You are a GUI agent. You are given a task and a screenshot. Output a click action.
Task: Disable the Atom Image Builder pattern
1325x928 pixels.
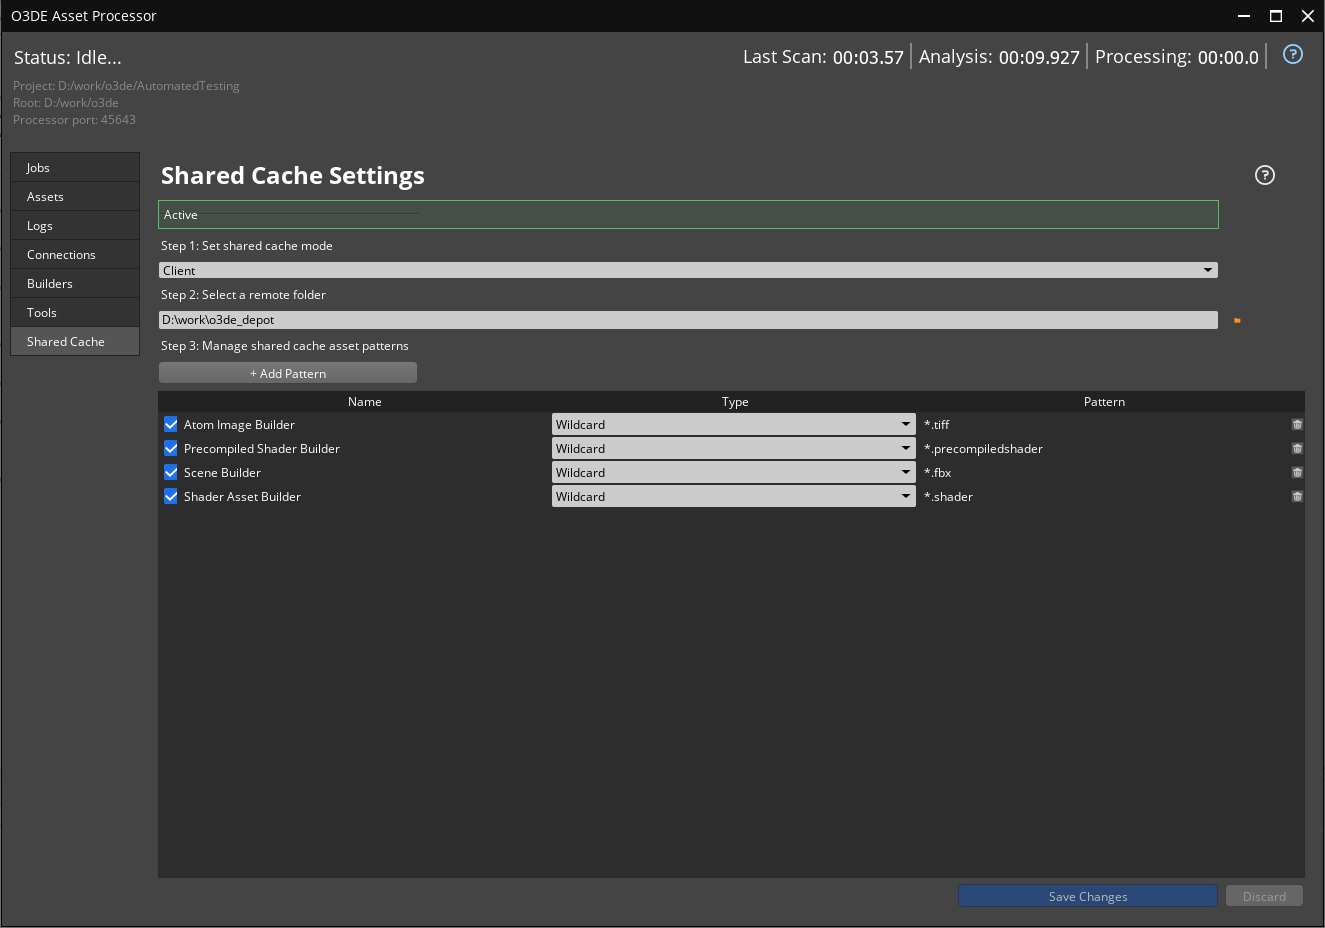tap(170, 423)
